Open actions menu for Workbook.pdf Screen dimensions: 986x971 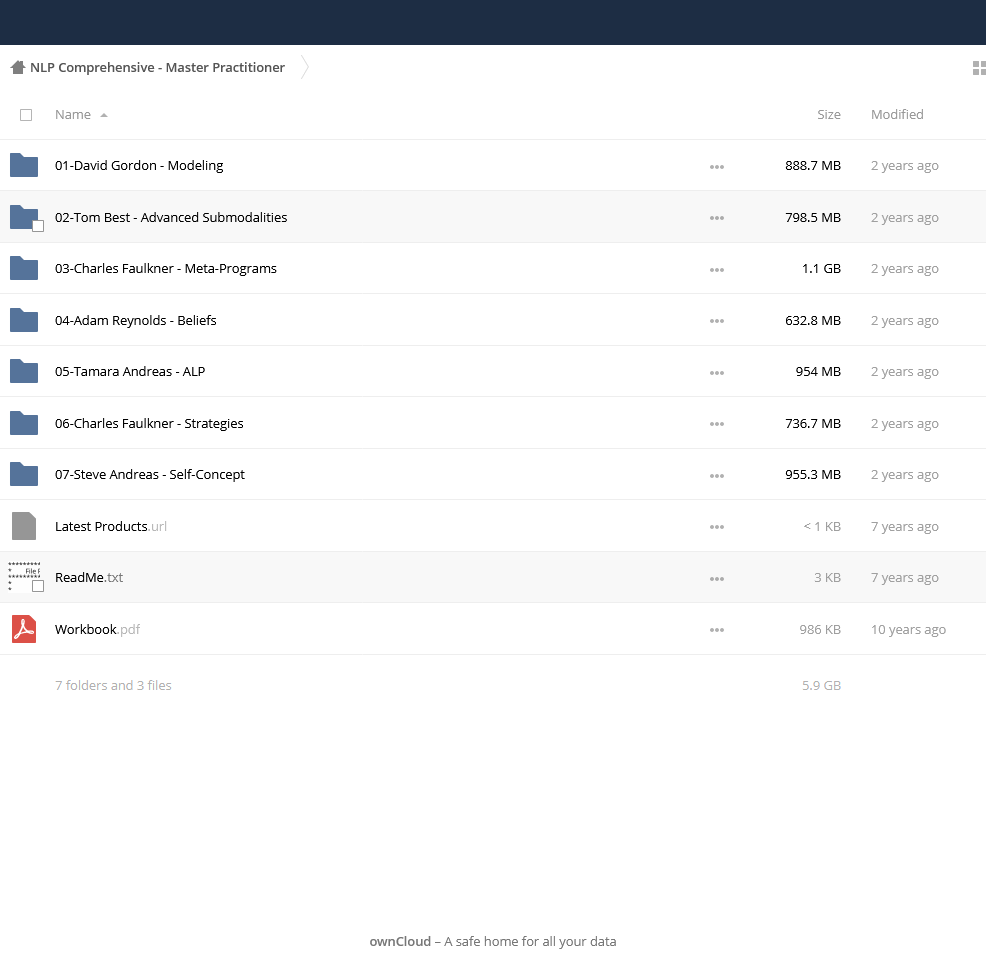(717, 630)
